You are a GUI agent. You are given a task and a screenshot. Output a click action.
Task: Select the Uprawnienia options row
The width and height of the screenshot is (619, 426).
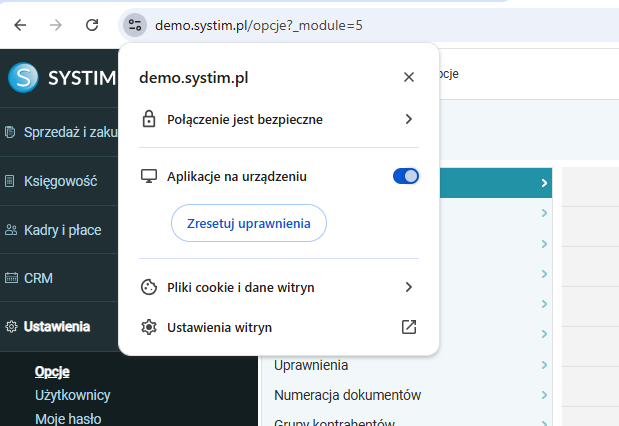[x=311, y=365]
